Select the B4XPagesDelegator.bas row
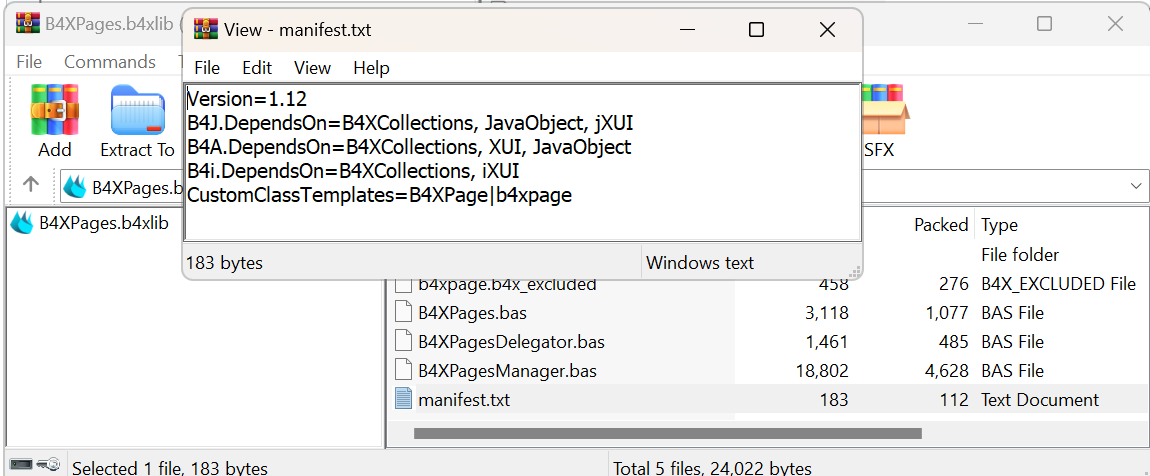Screen dimensions: 1150x476 tap(767, 342)
